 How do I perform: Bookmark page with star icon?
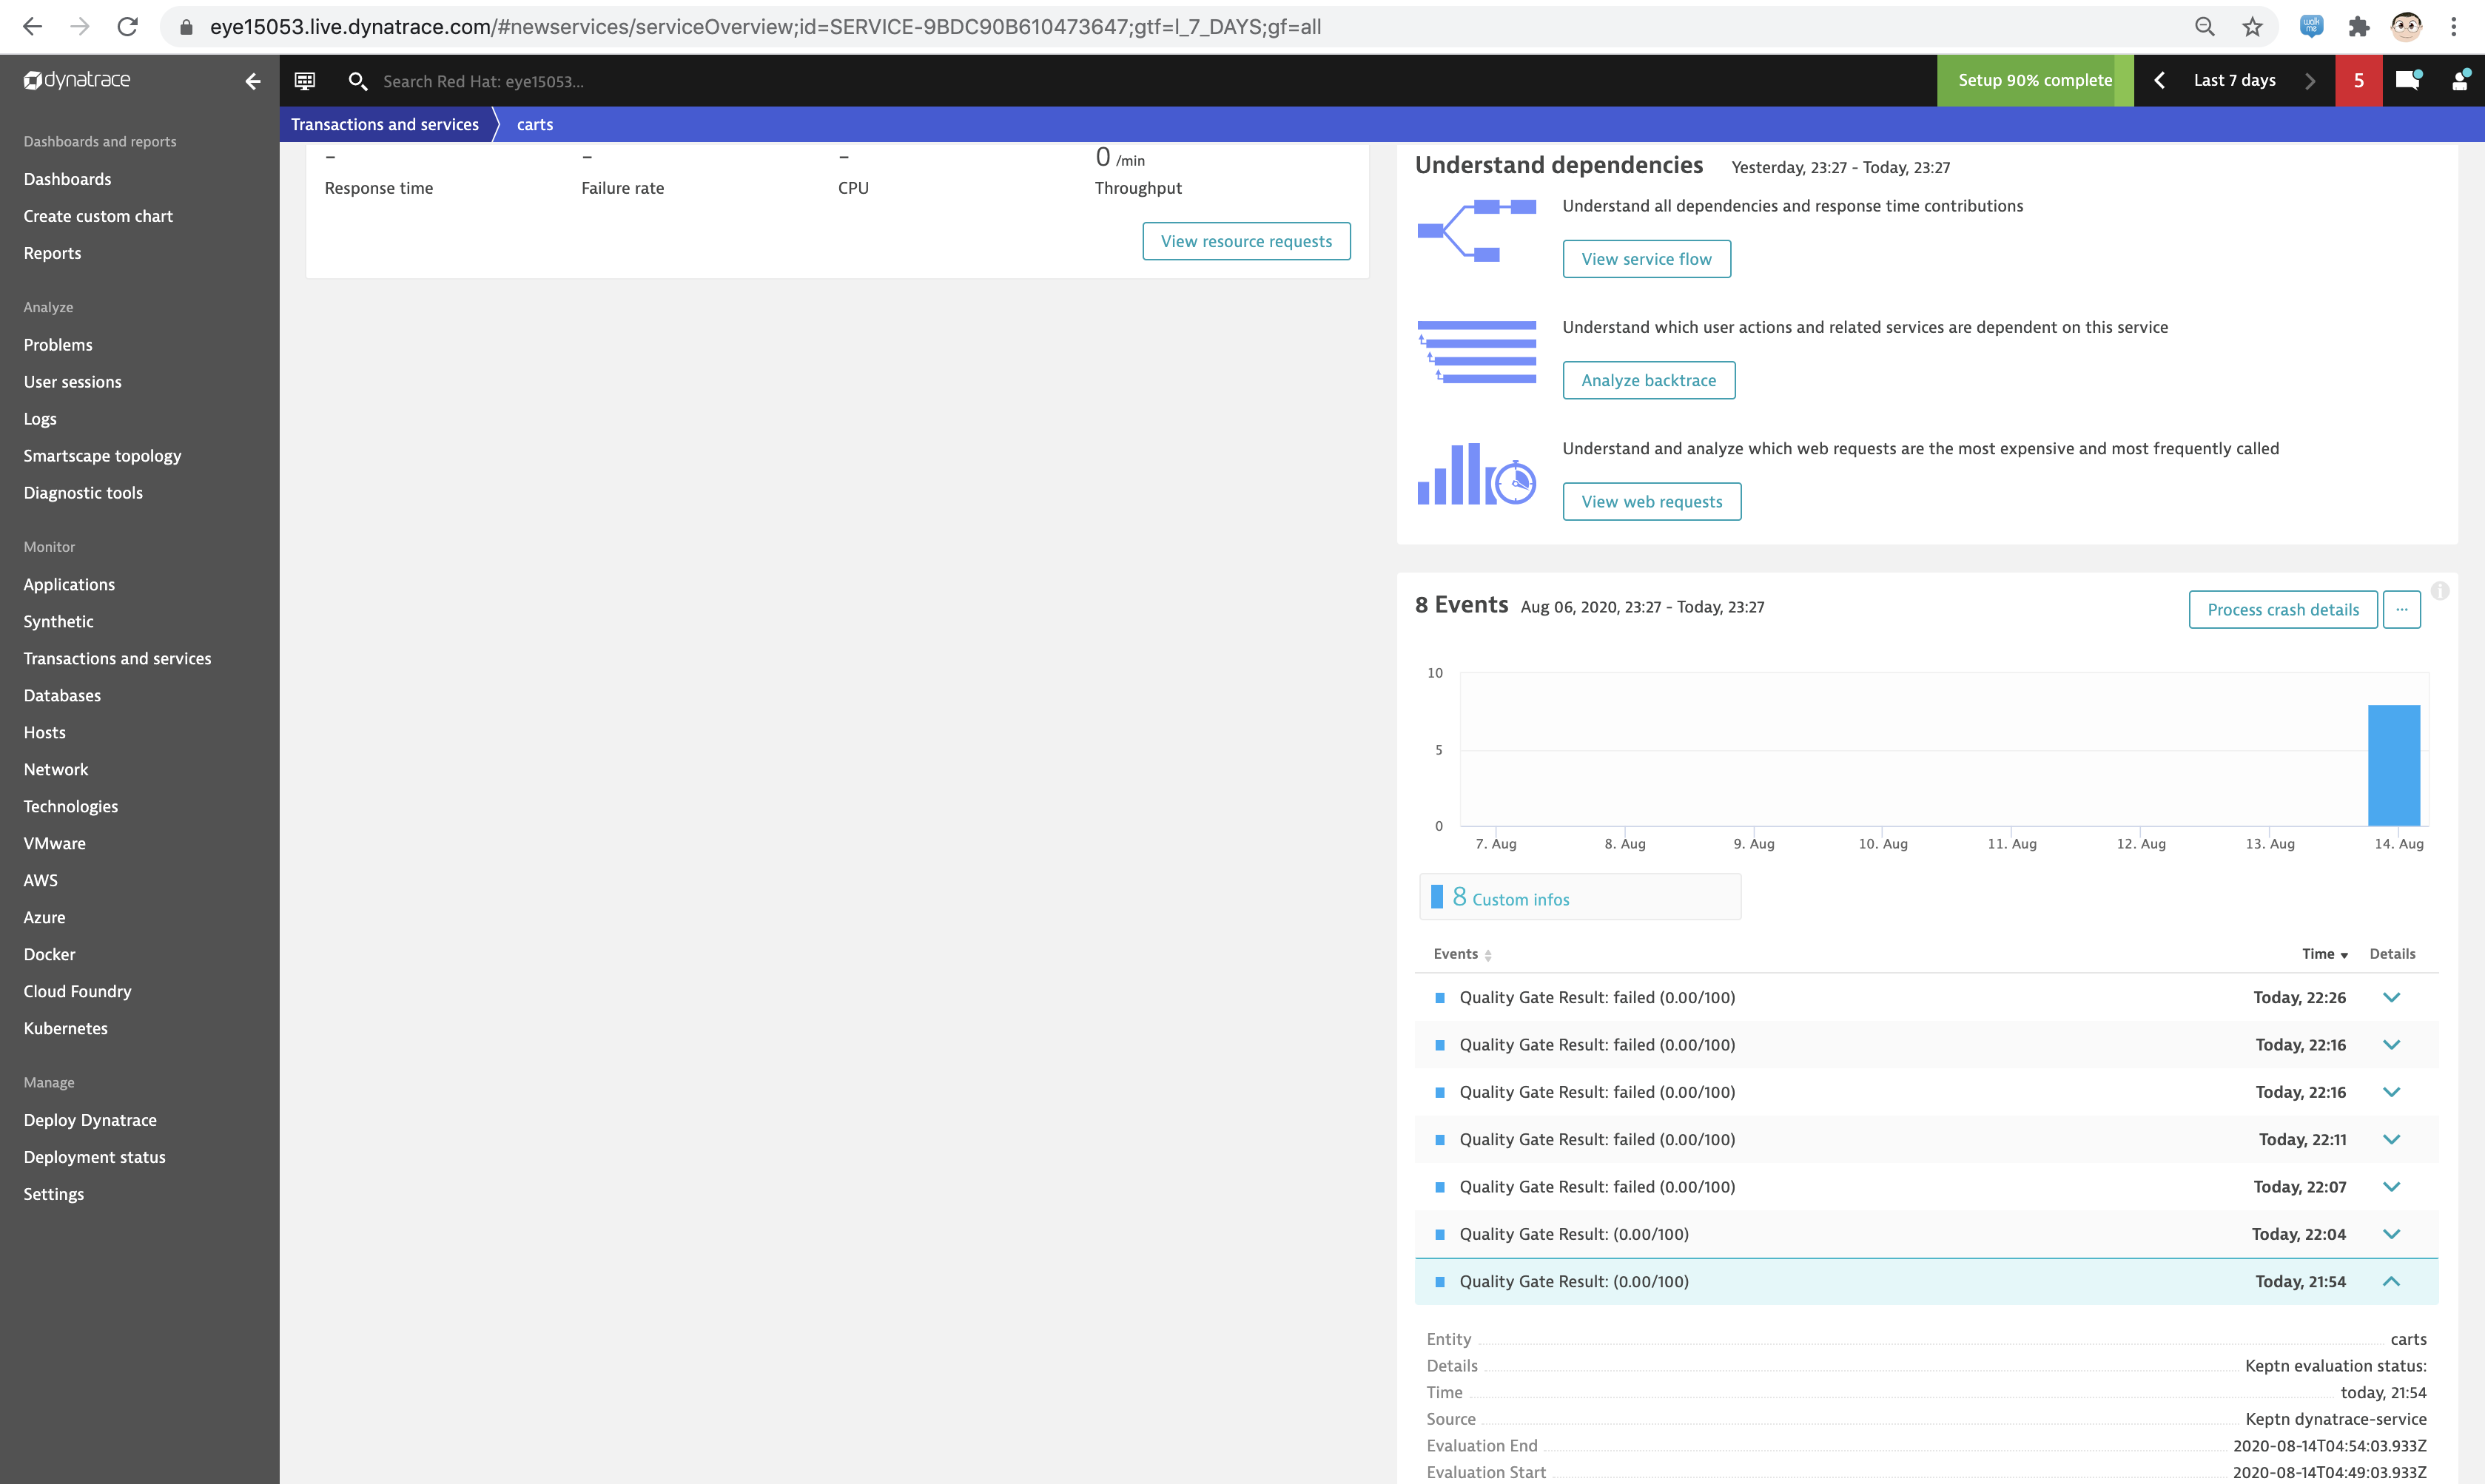click(x=2252, y=27)
